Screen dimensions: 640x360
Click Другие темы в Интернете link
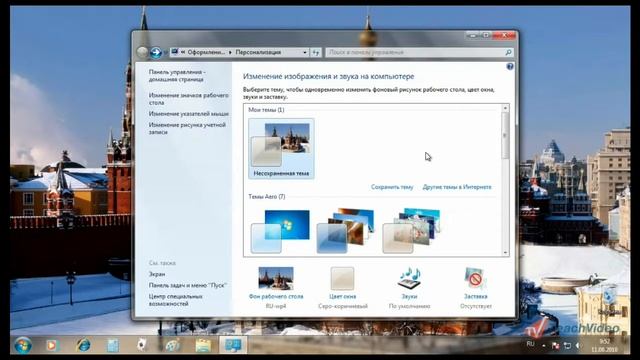coord(457,187)
